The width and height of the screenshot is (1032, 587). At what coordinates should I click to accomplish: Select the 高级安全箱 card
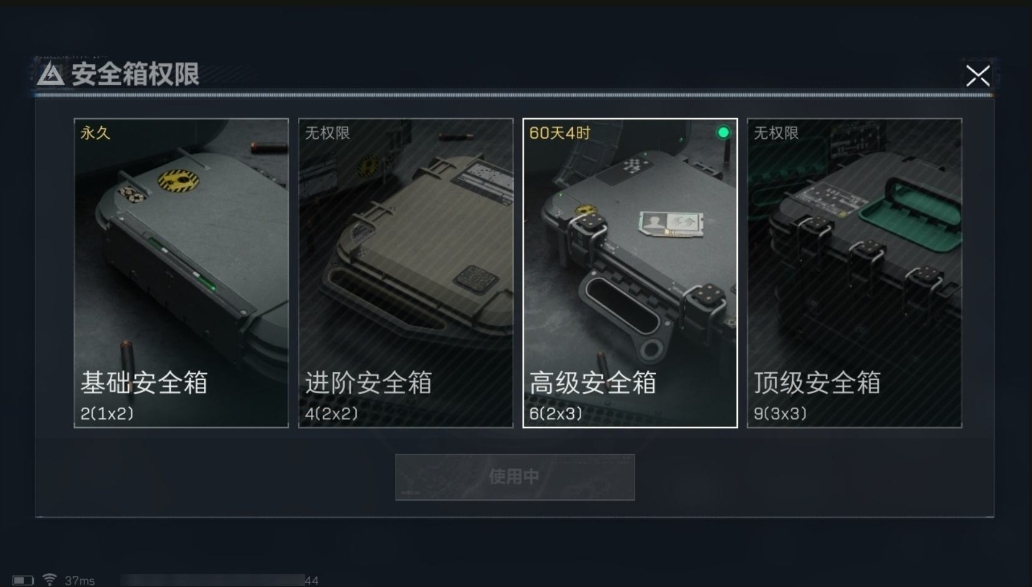[630, 273]
